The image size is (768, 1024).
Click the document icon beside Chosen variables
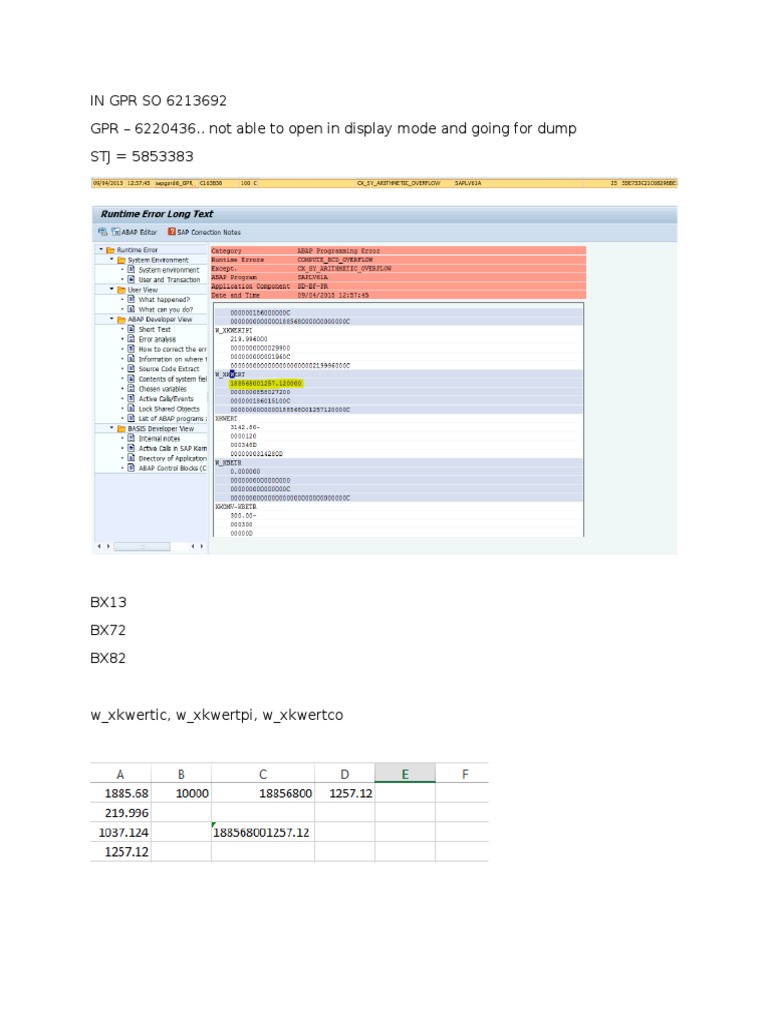coord(131,389)
